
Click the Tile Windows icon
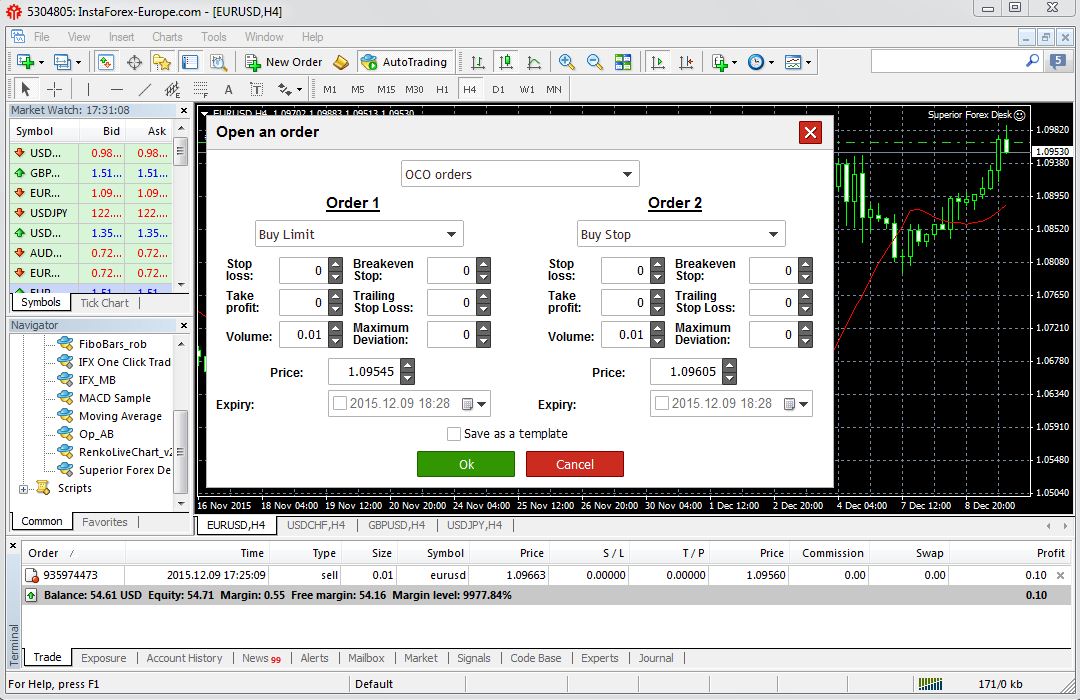623,62
